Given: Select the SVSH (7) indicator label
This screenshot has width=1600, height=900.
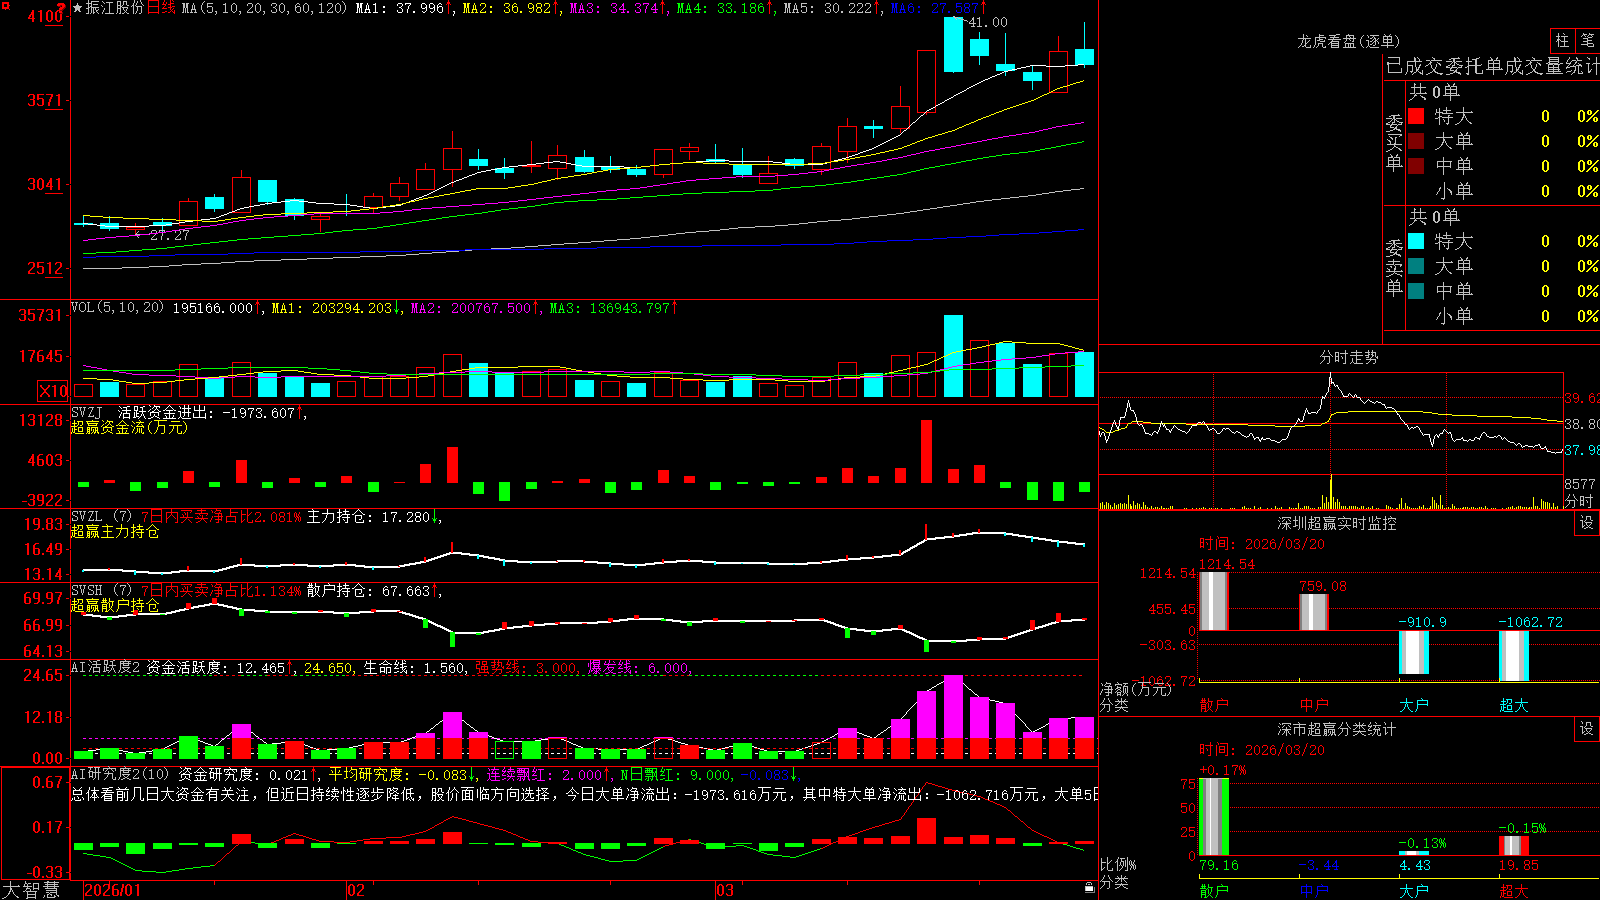Looking at the screenshot, I should click(101, 590).
